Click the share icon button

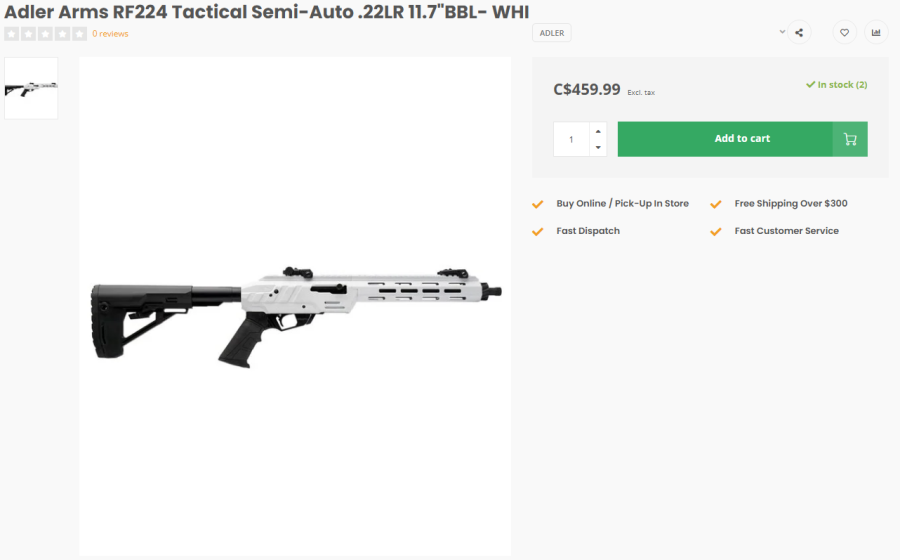coord(799,33)
